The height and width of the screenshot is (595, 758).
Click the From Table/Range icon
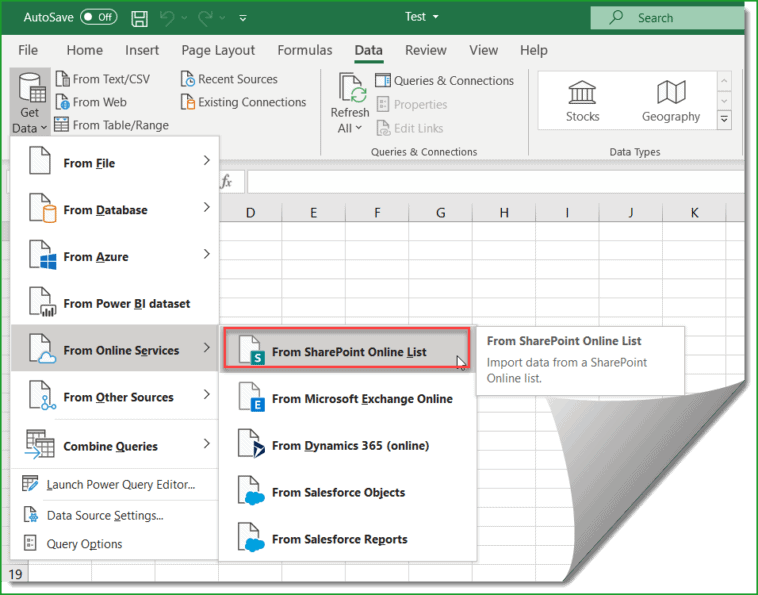(x=61, y=125)
